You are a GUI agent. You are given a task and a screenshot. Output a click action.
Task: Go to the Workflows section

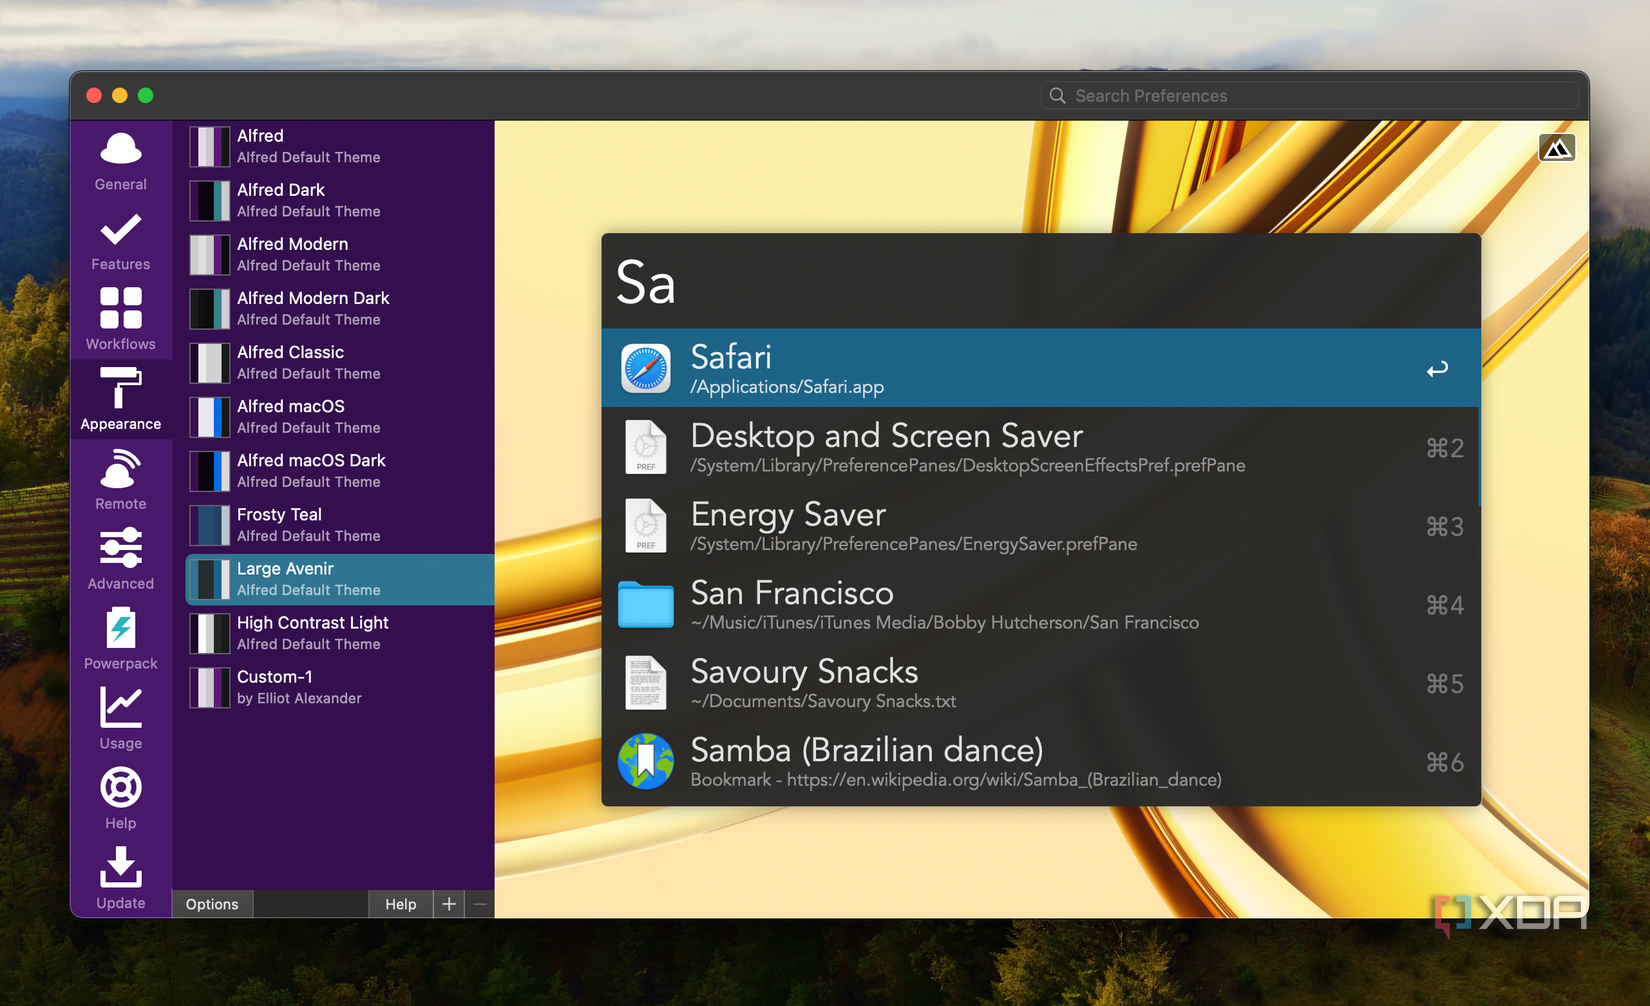tap(120, 320)
